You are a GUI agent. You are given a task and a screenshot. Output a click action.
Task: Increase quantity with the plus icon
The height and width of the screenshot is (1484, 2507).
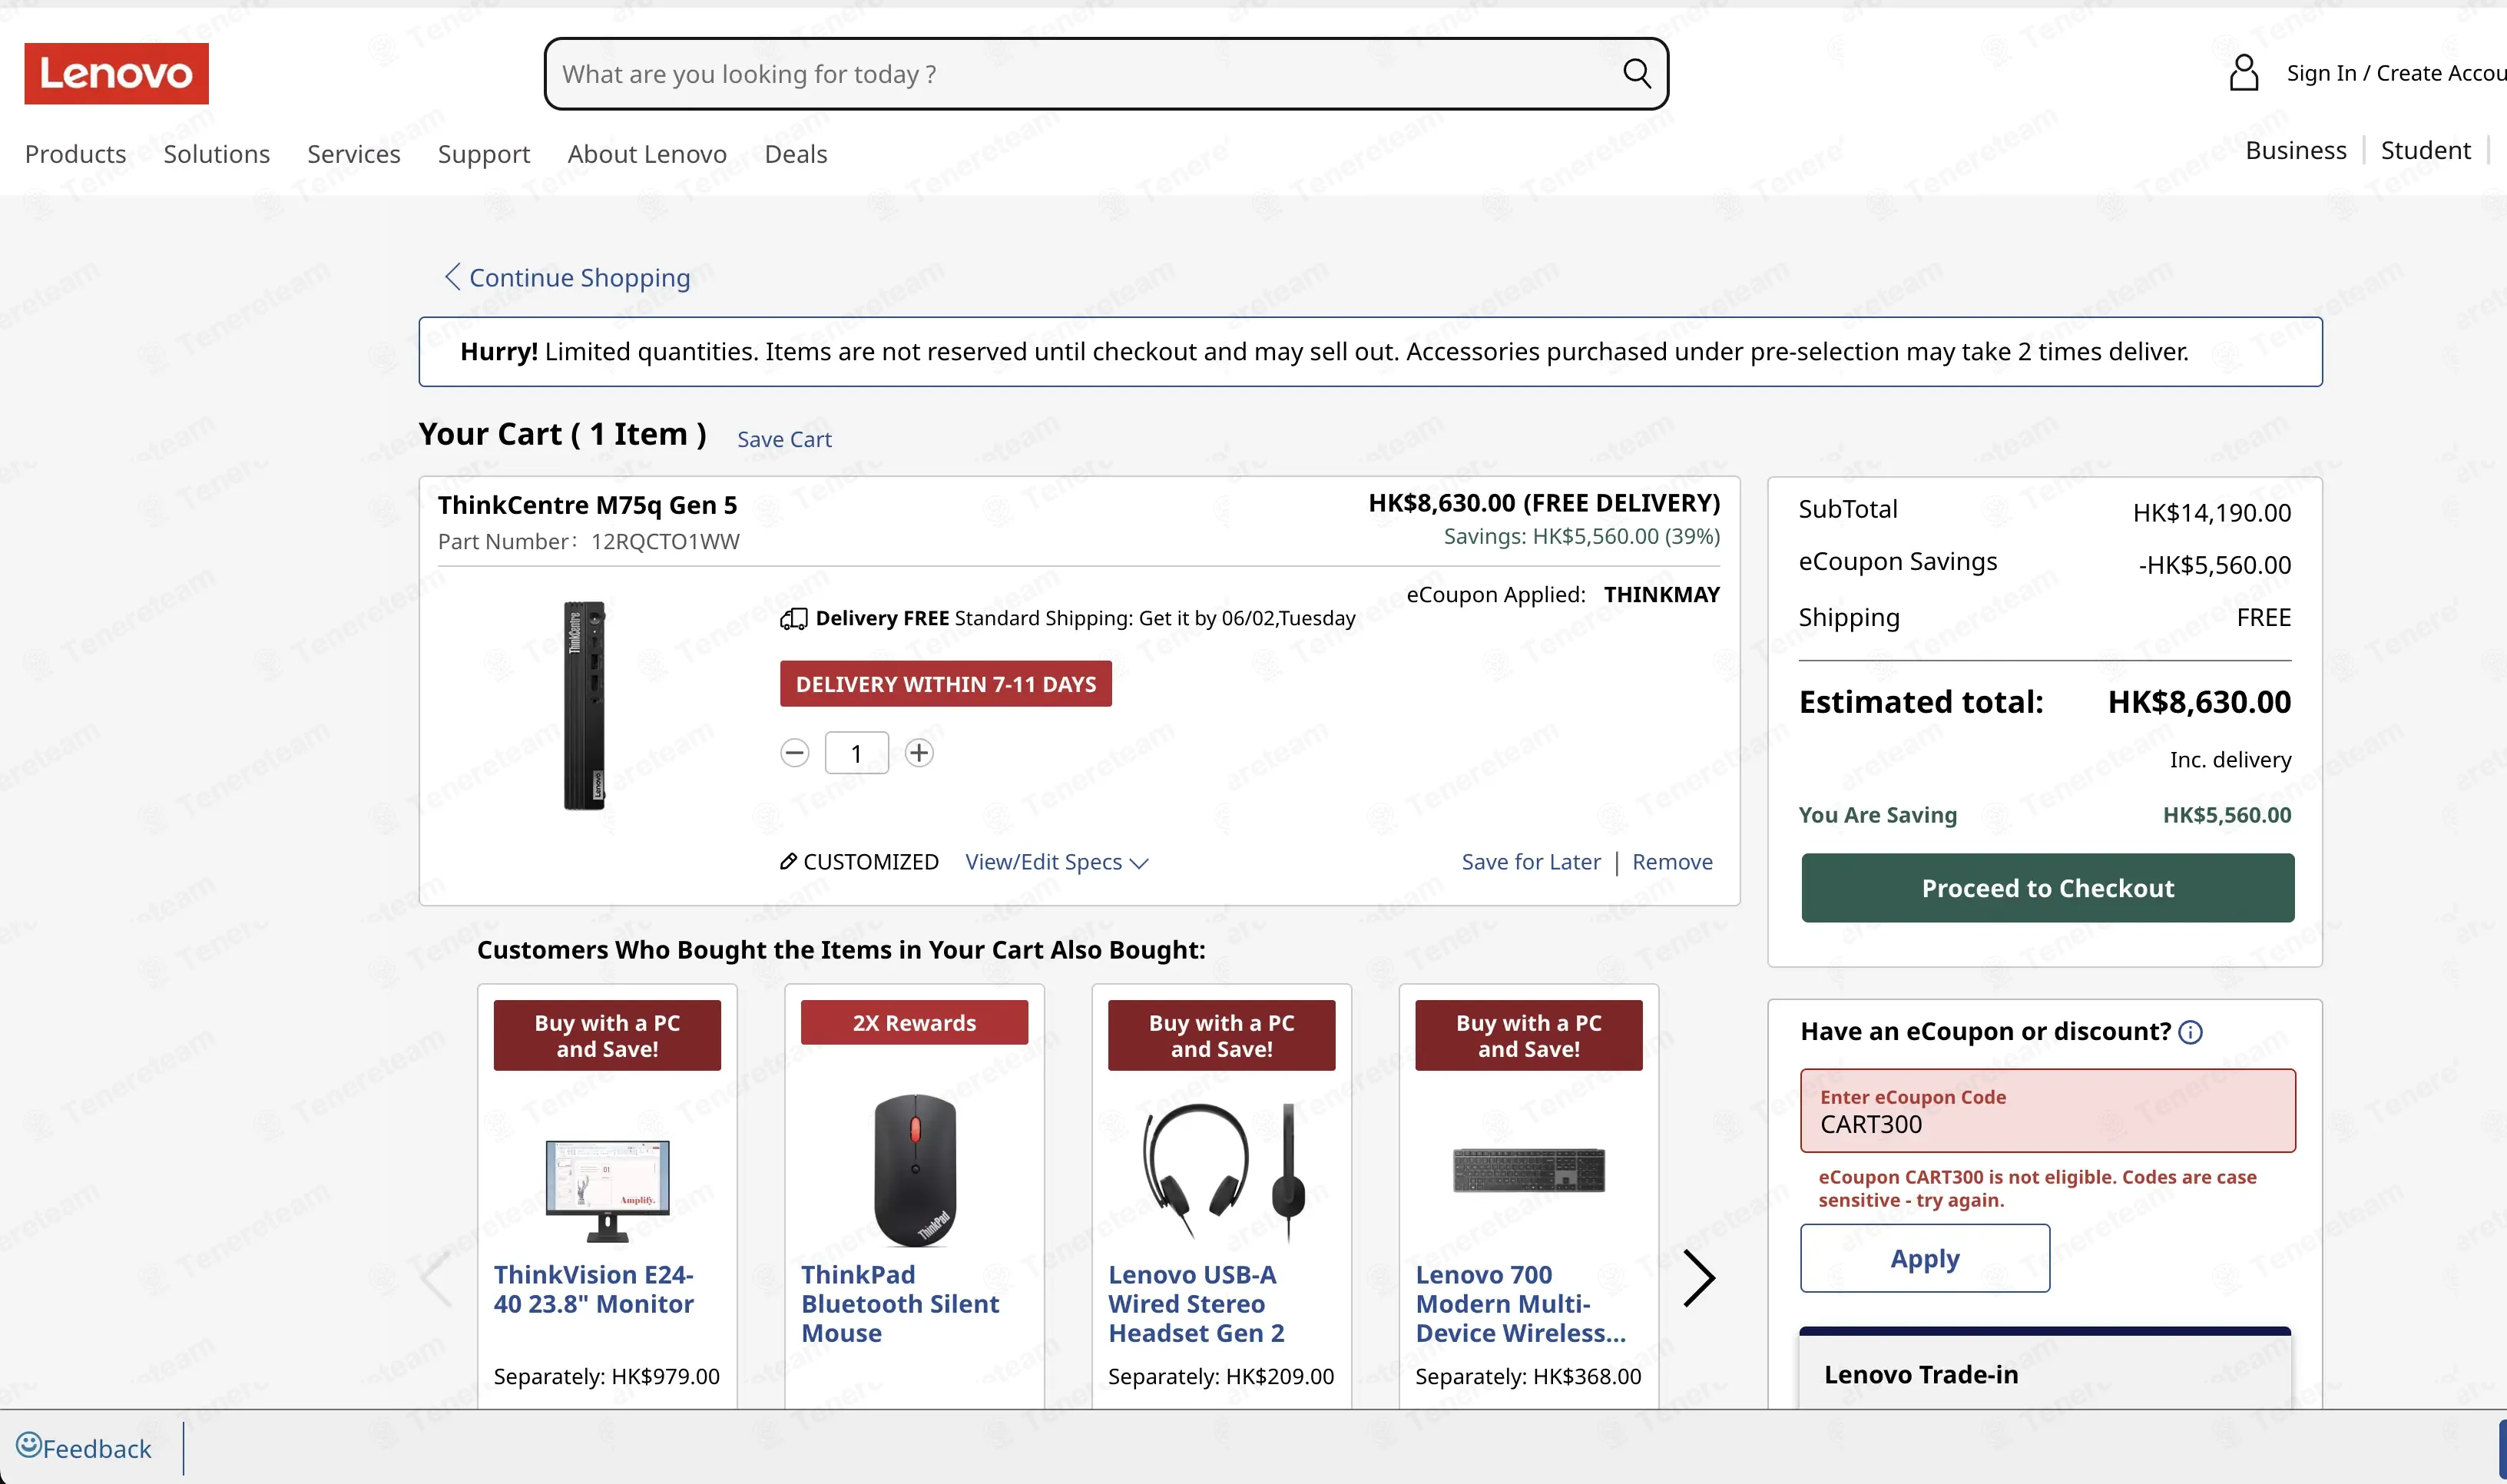pos(919,753)
